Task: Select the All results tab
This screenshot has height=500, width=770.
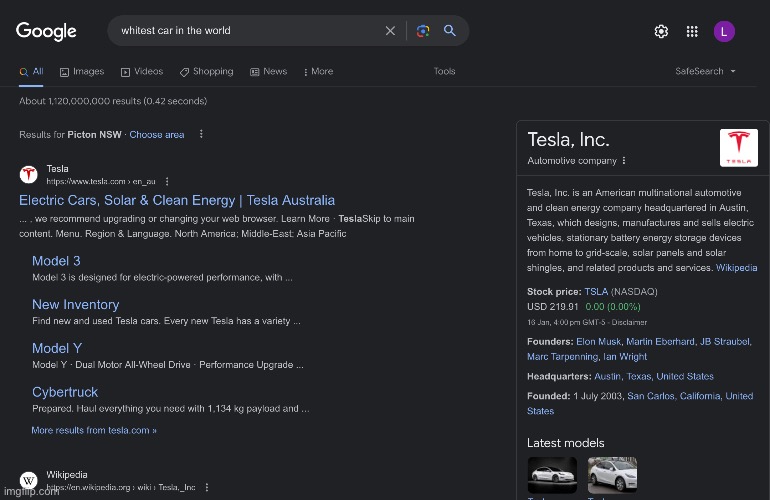Action: pyautogui.click(x=31, y=72)
